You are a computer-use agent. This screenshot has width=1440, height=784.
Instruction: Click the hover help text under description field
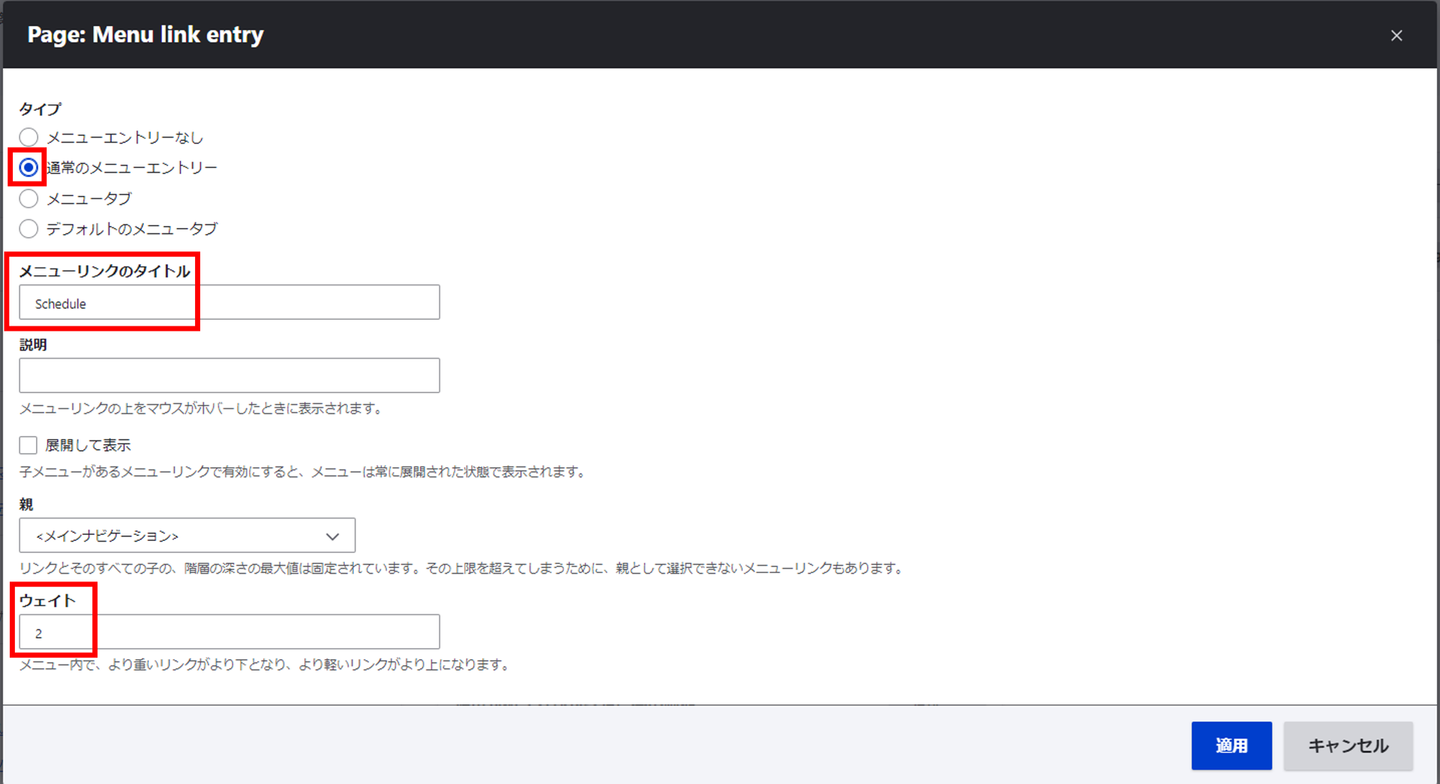coord(200,408)
